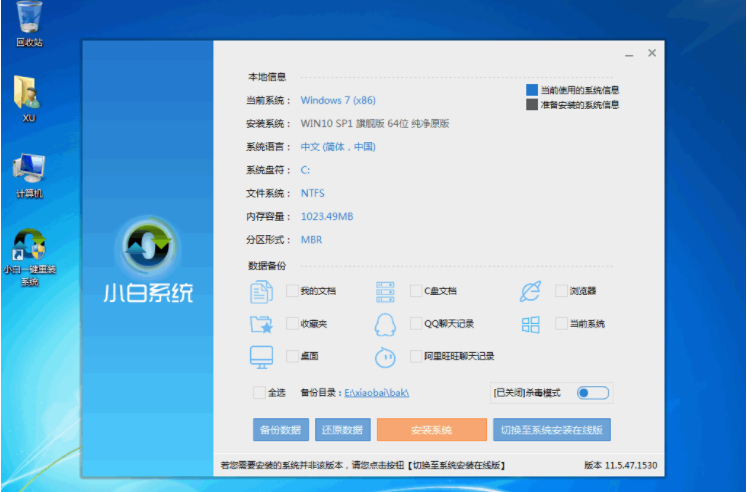Click the My Documents (我的文档) backup icon
The width and height of the screenshot is (747, 492).
261,292
